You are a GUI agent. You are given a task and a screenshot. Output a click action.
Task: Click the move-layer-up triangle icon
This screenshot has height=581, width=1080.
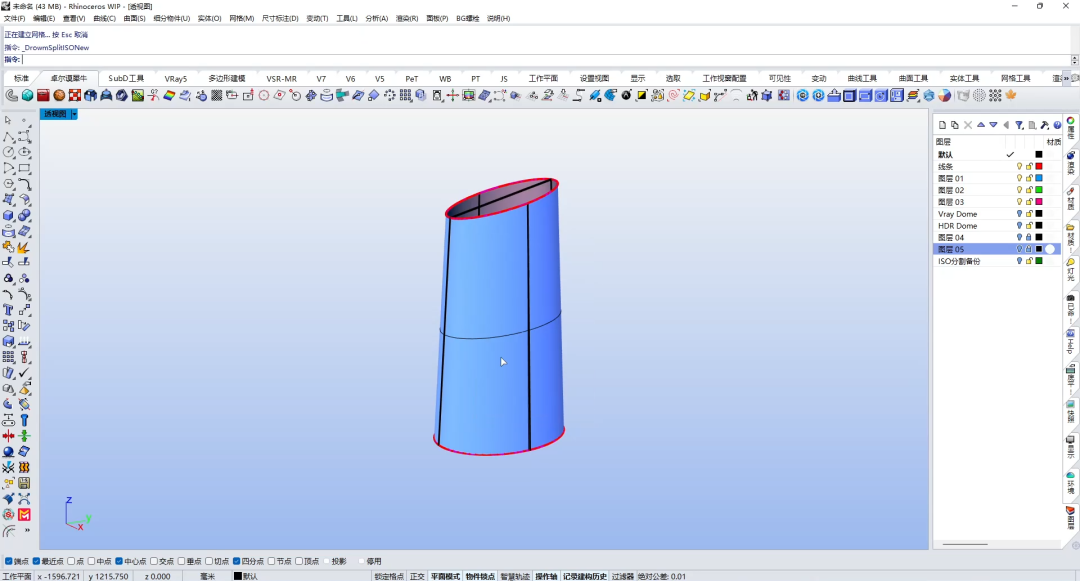point(981,125)
